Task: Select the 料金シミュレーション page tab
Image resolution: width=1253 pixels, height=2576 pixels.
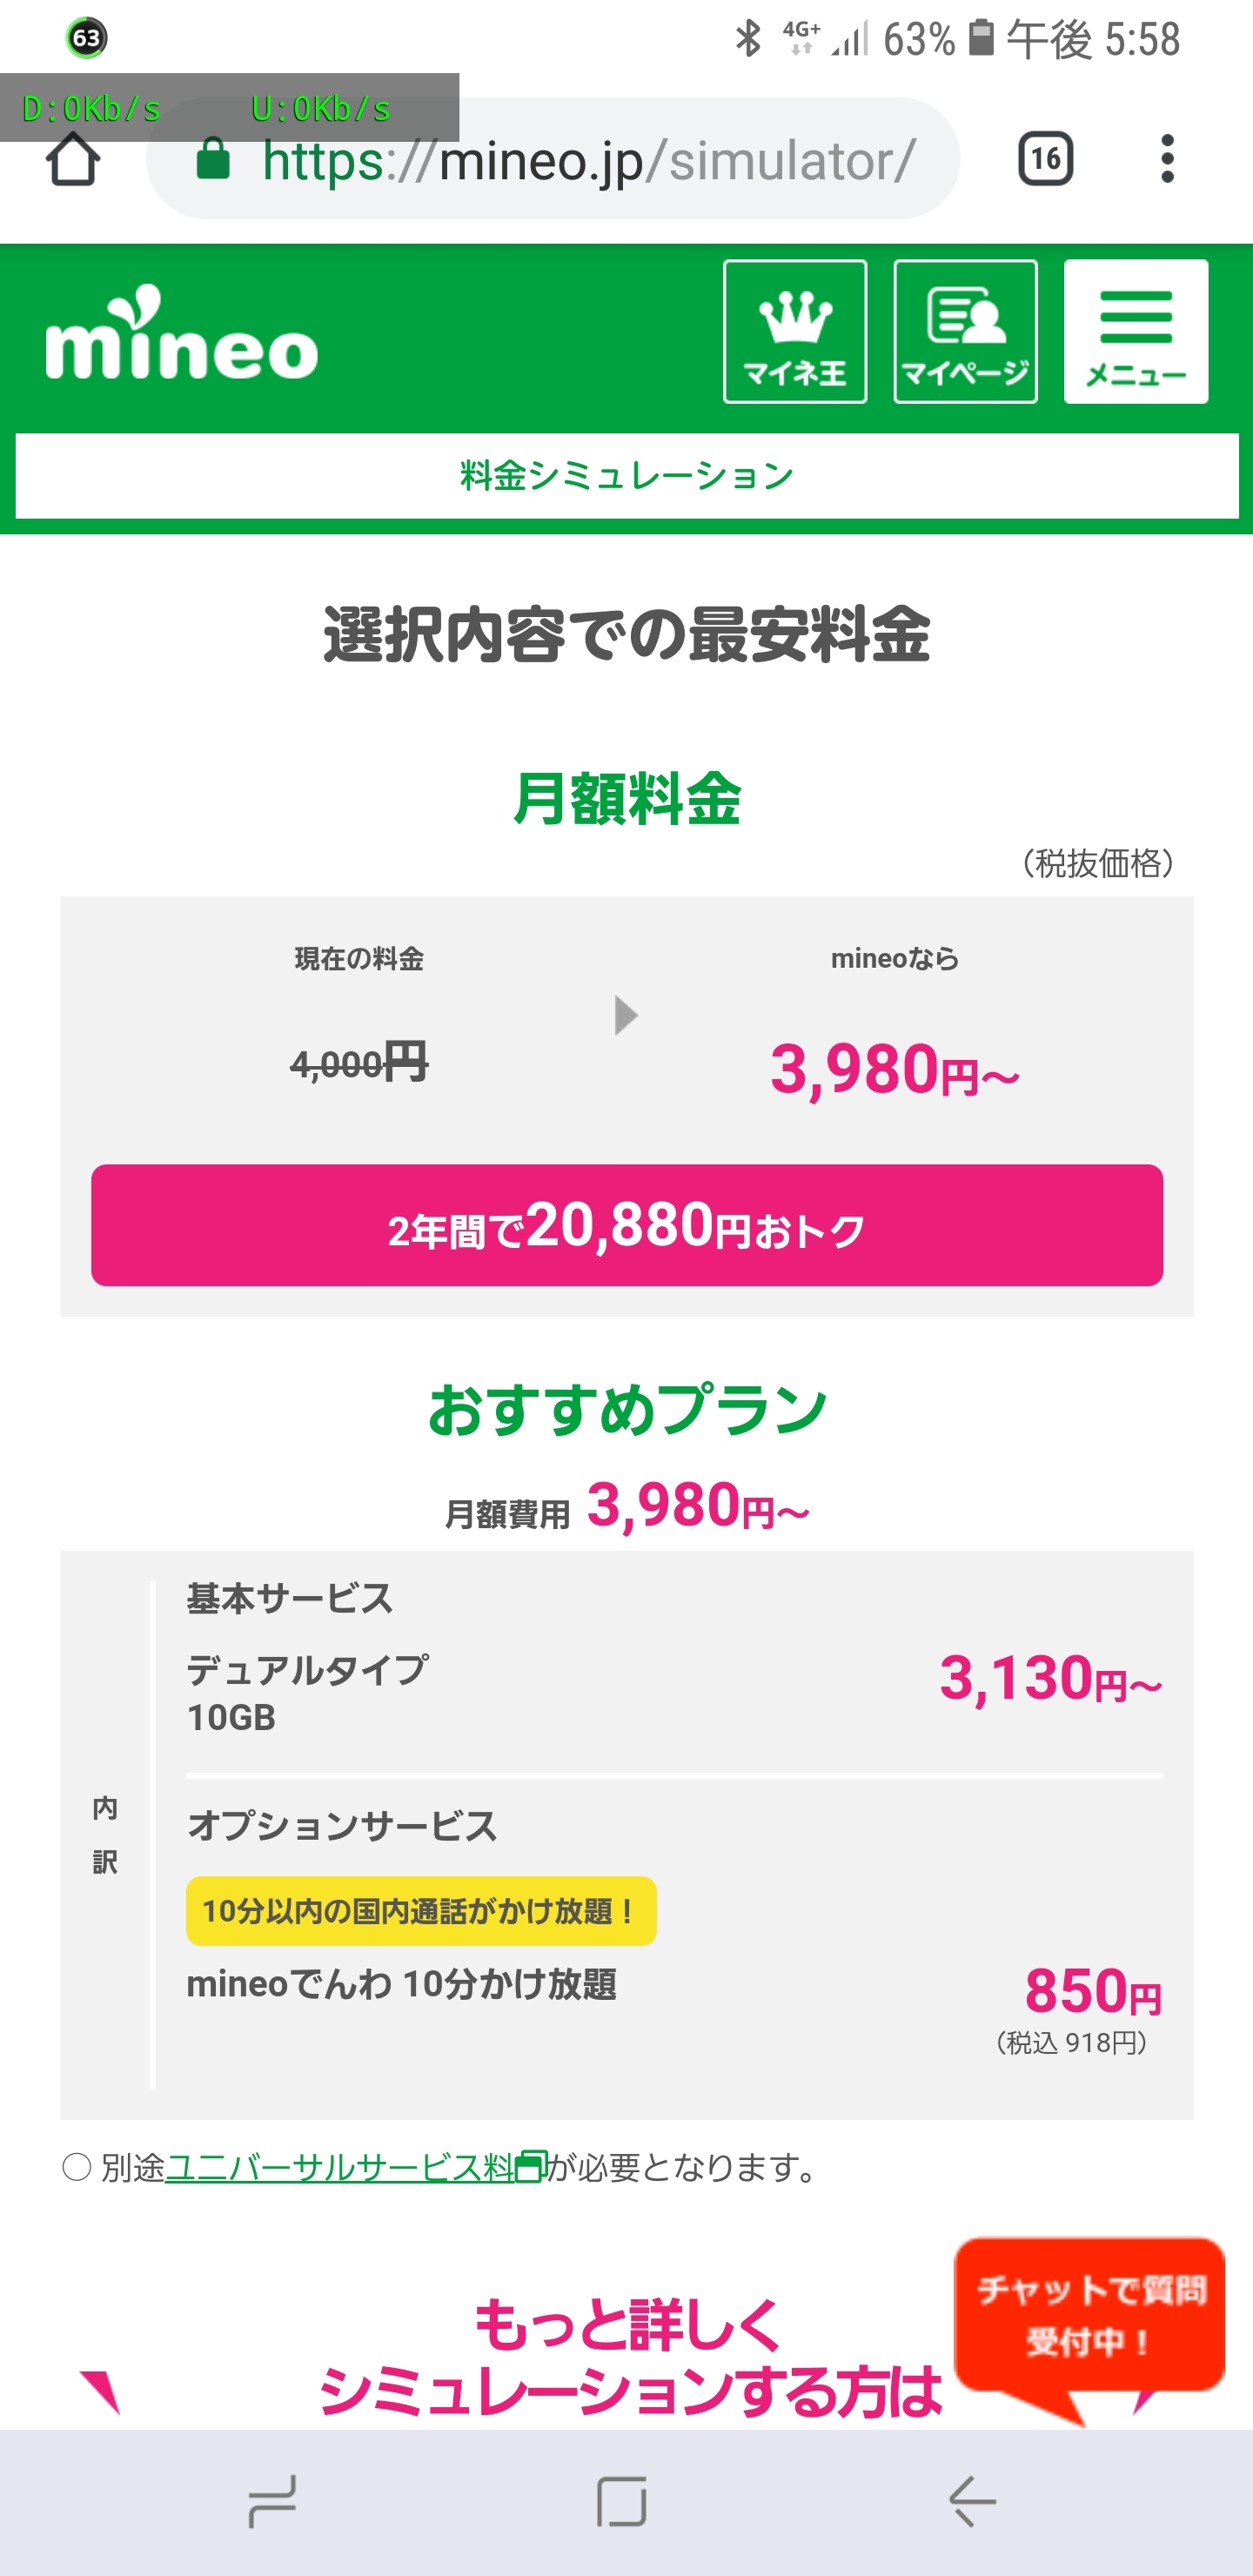Action: coord(626,476)
